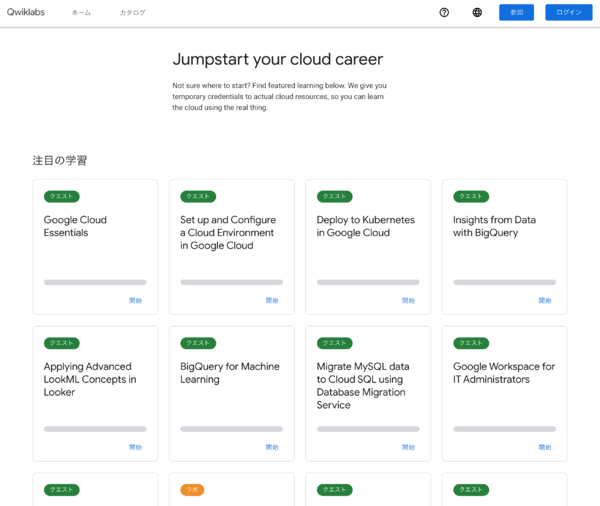600x506 pixels.
Task: Click 開始 on Google Cloud Essentials card
Action: (135, 300)
